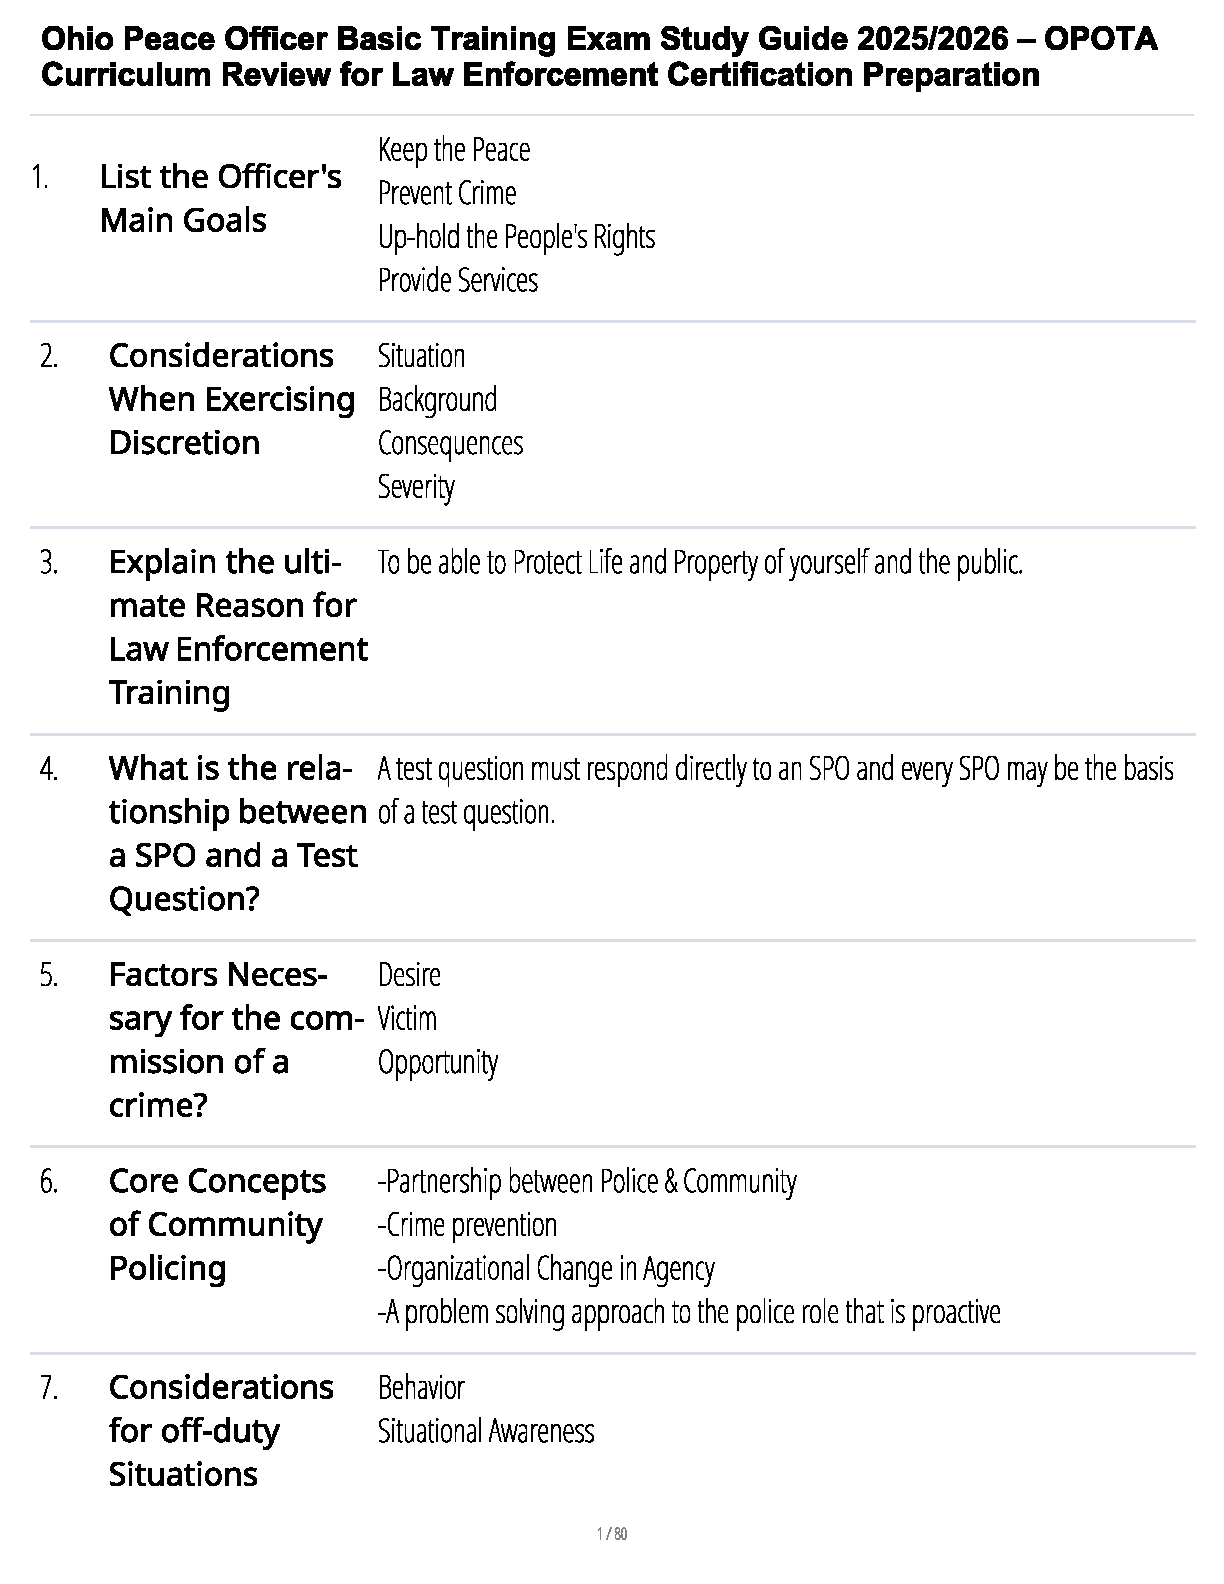Click "-Partnership between Police & Community" line
Screen dimensions: 1224x1584
coord(587,1181)
